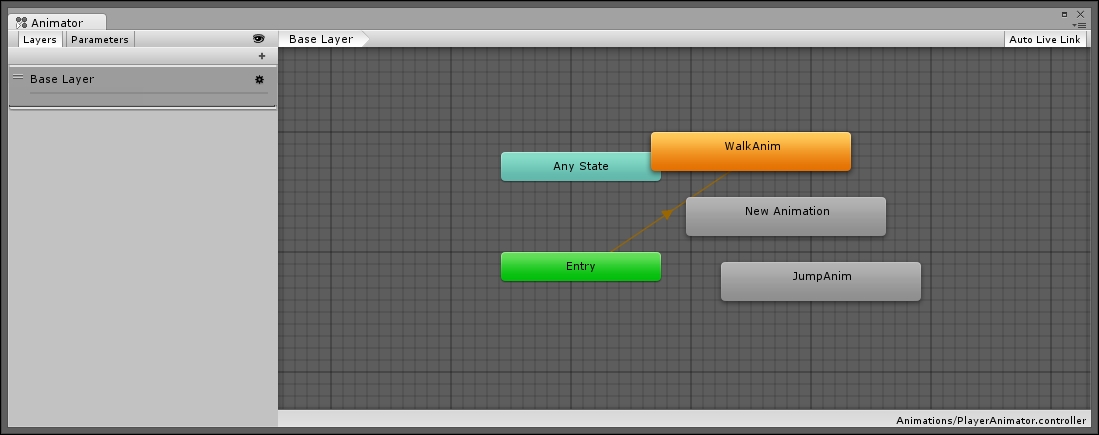Click the Animator tab icon
This screenshot has height=435, width=1099.
click(22, 23)
